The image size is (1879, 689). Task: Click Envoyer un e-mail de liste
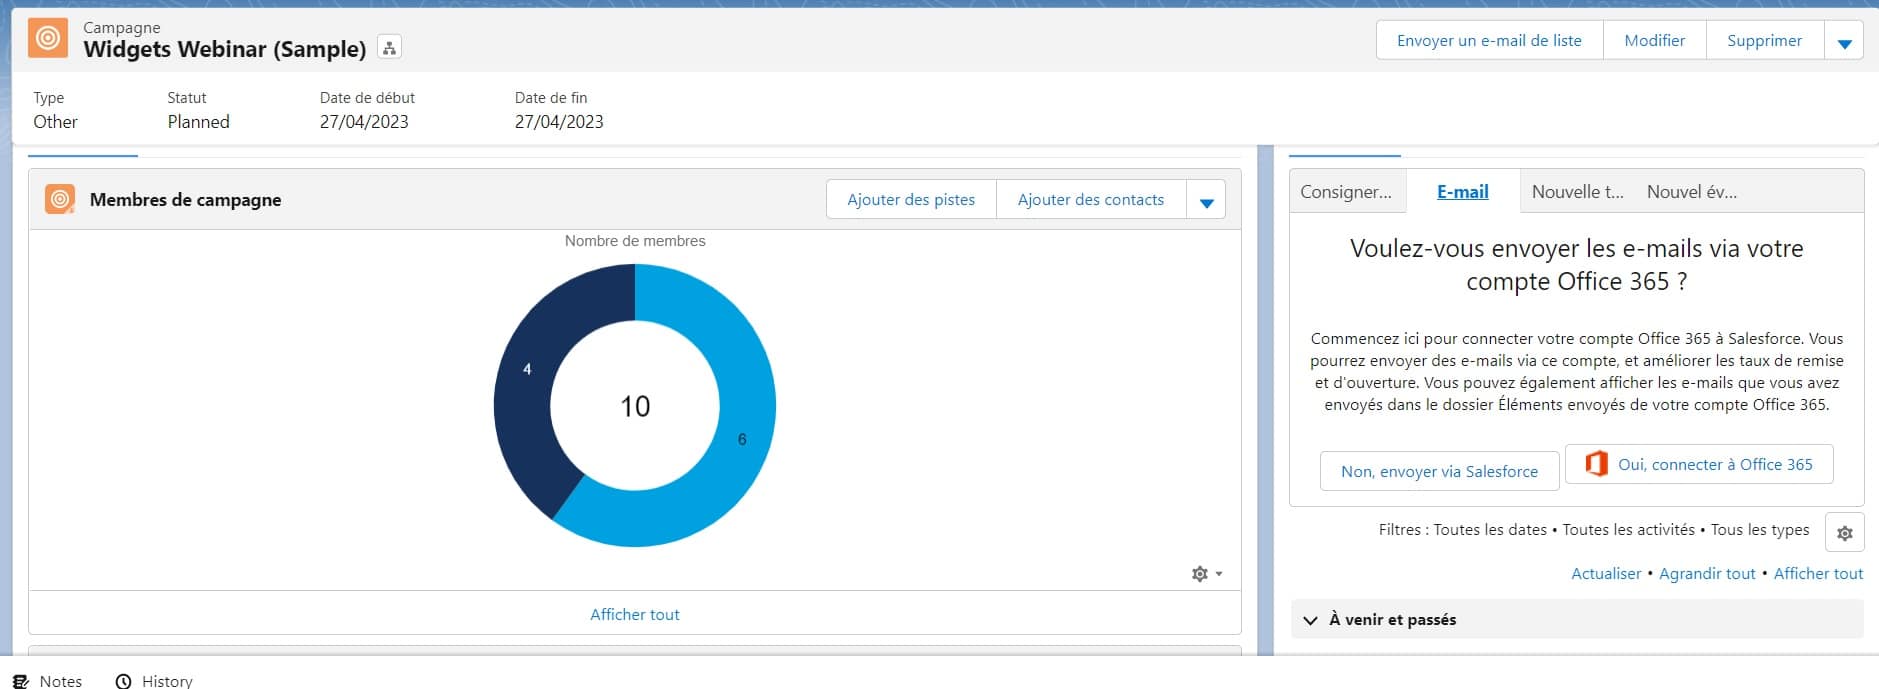[1488, 41]
